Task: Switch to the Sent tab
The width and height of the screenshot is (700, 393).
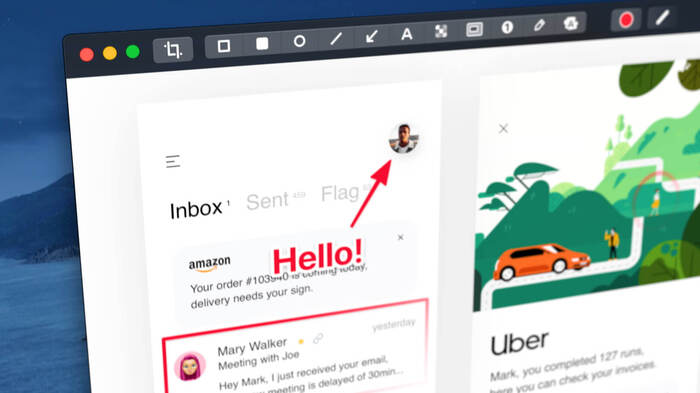Action: coord(267,201)
